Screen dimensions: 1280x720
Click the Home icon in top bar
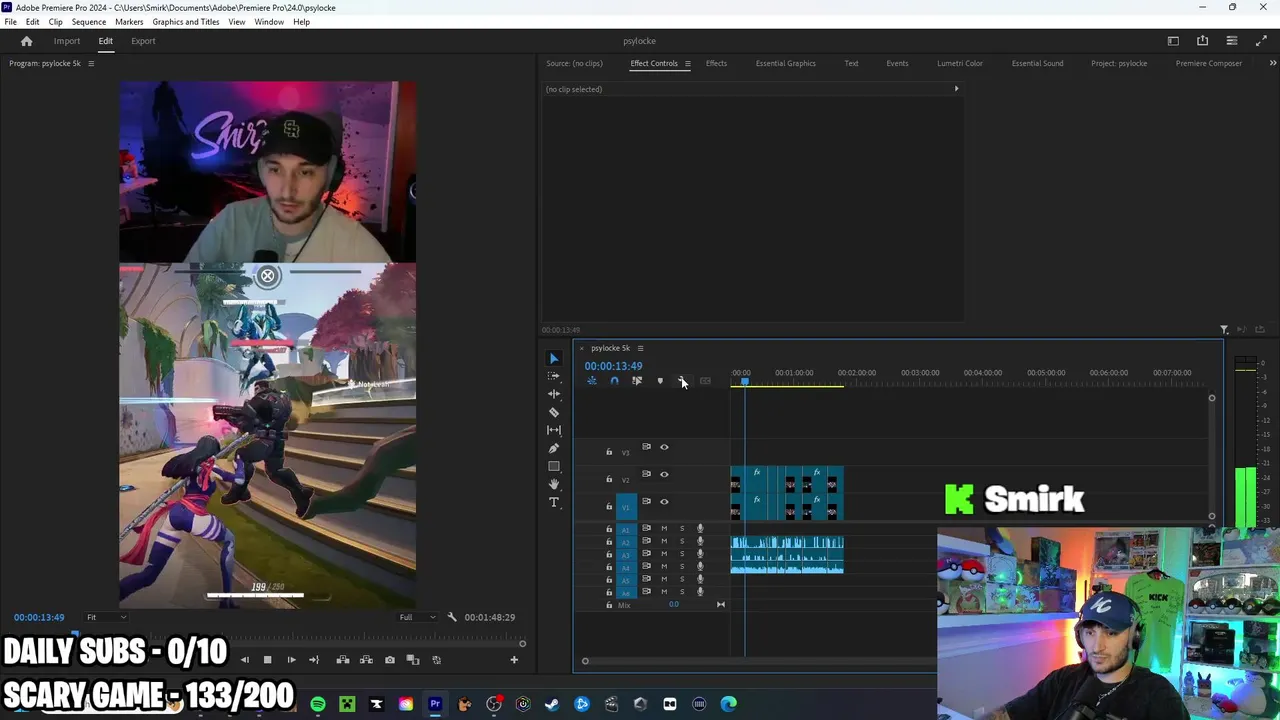(27, 41)
